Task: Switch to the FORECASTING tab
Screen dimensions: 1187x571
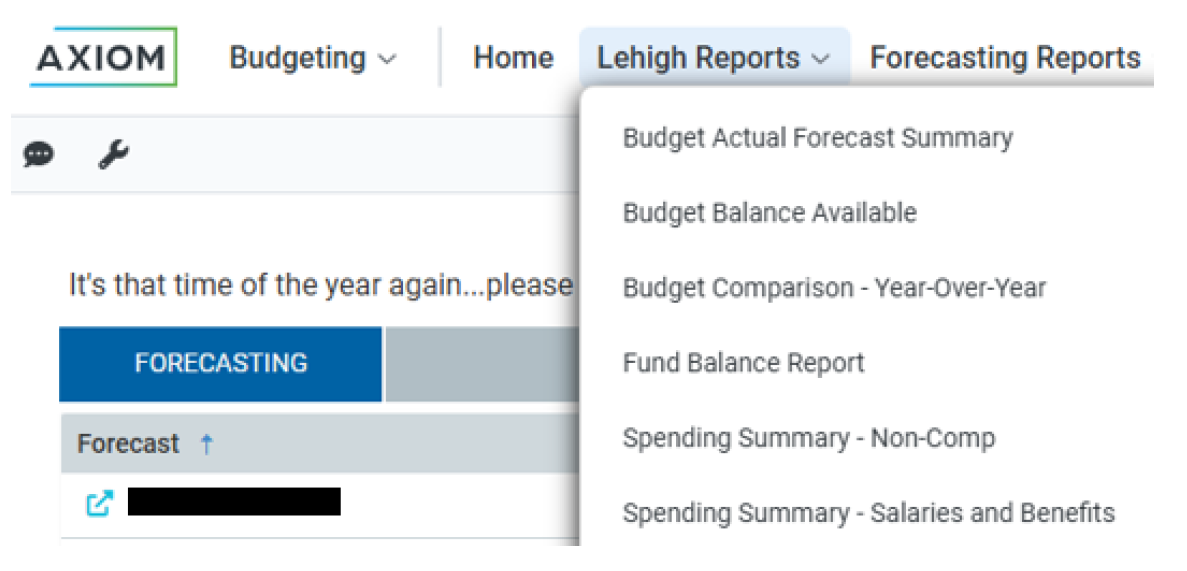Action: [x=221, y=363]
